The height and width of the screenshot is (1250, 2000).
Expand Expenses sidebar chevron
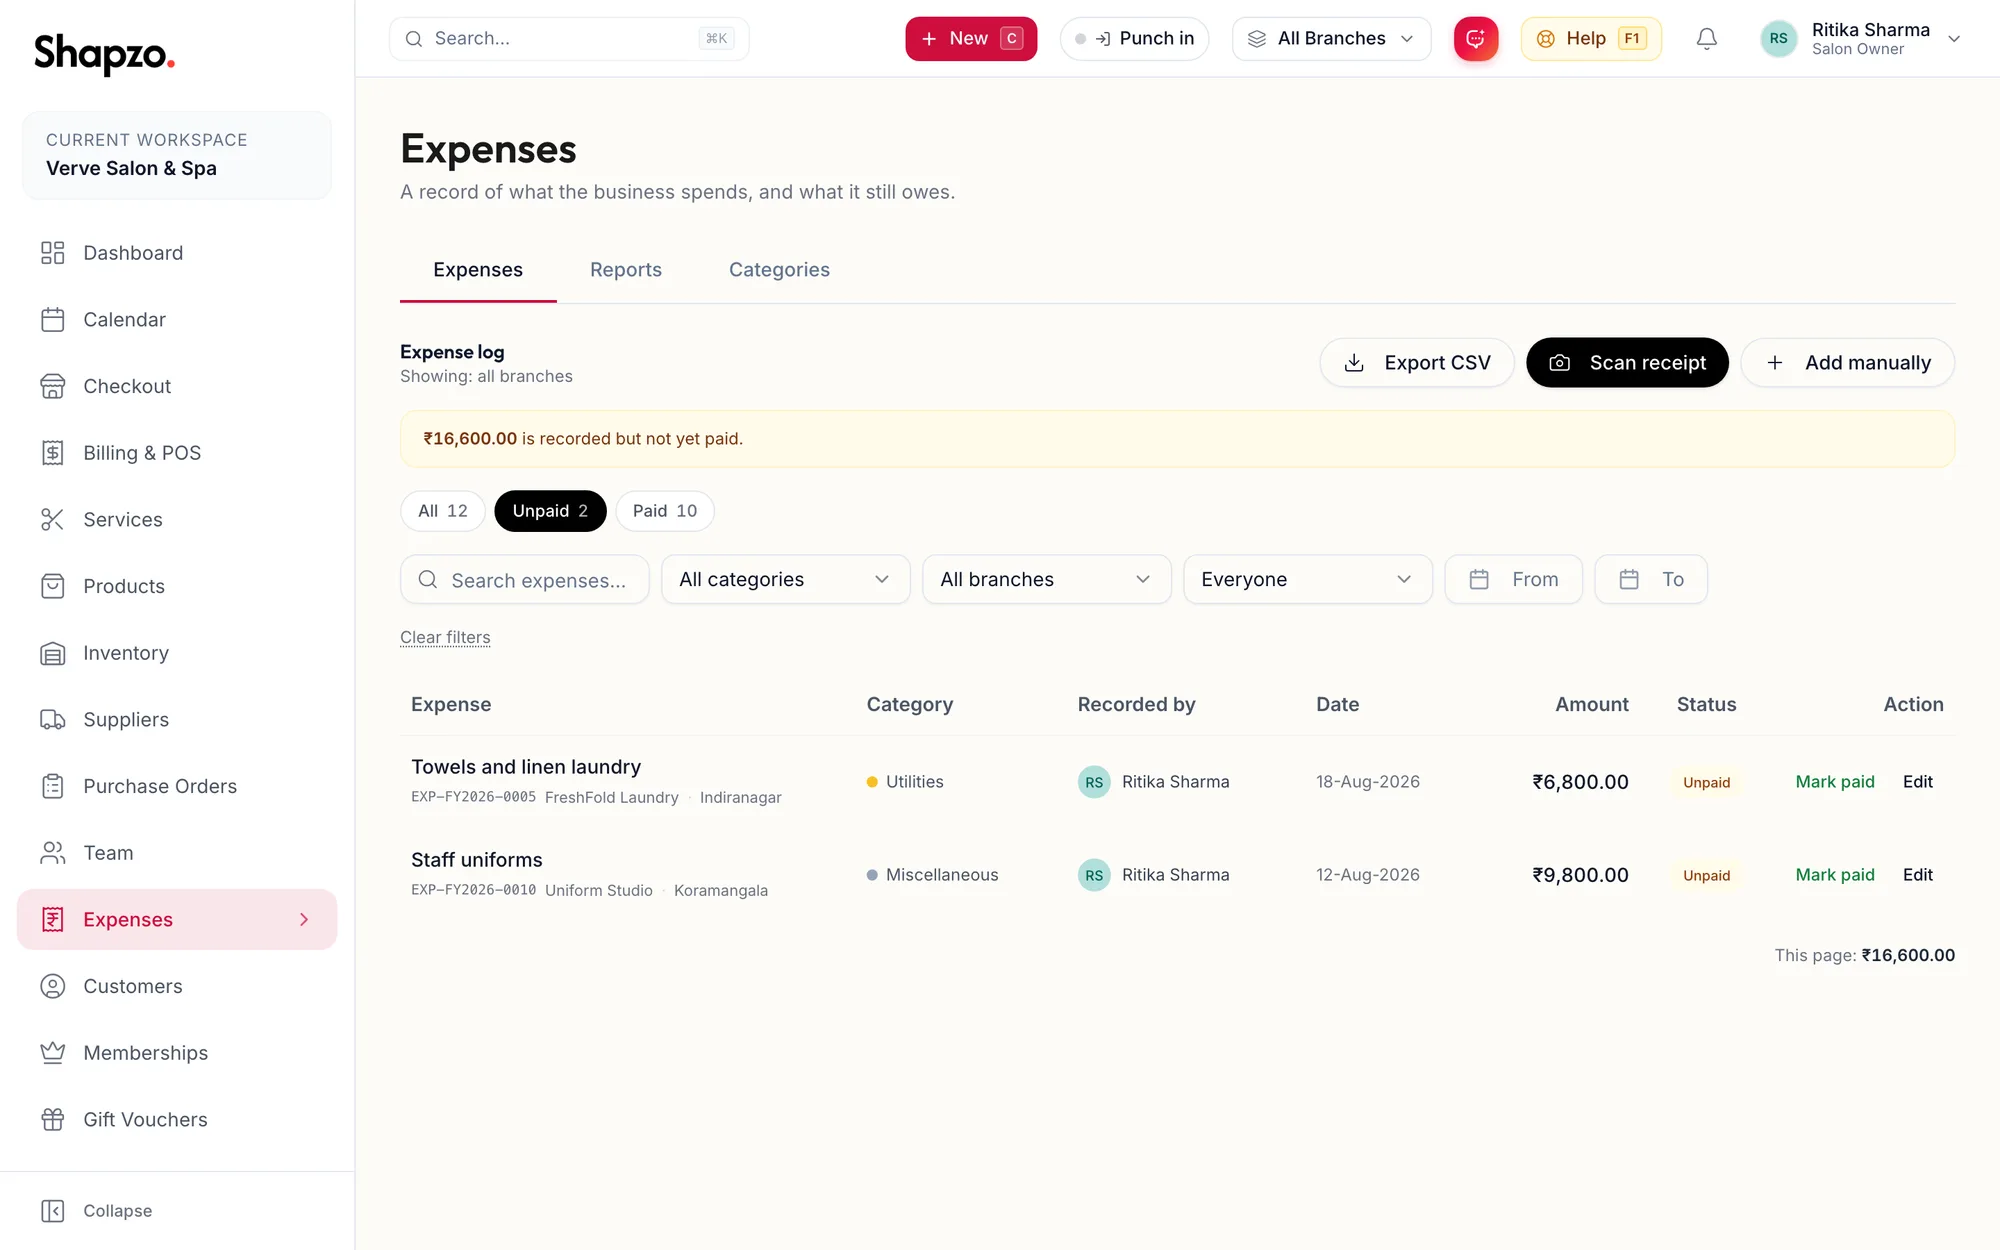[x=304, y=920]
